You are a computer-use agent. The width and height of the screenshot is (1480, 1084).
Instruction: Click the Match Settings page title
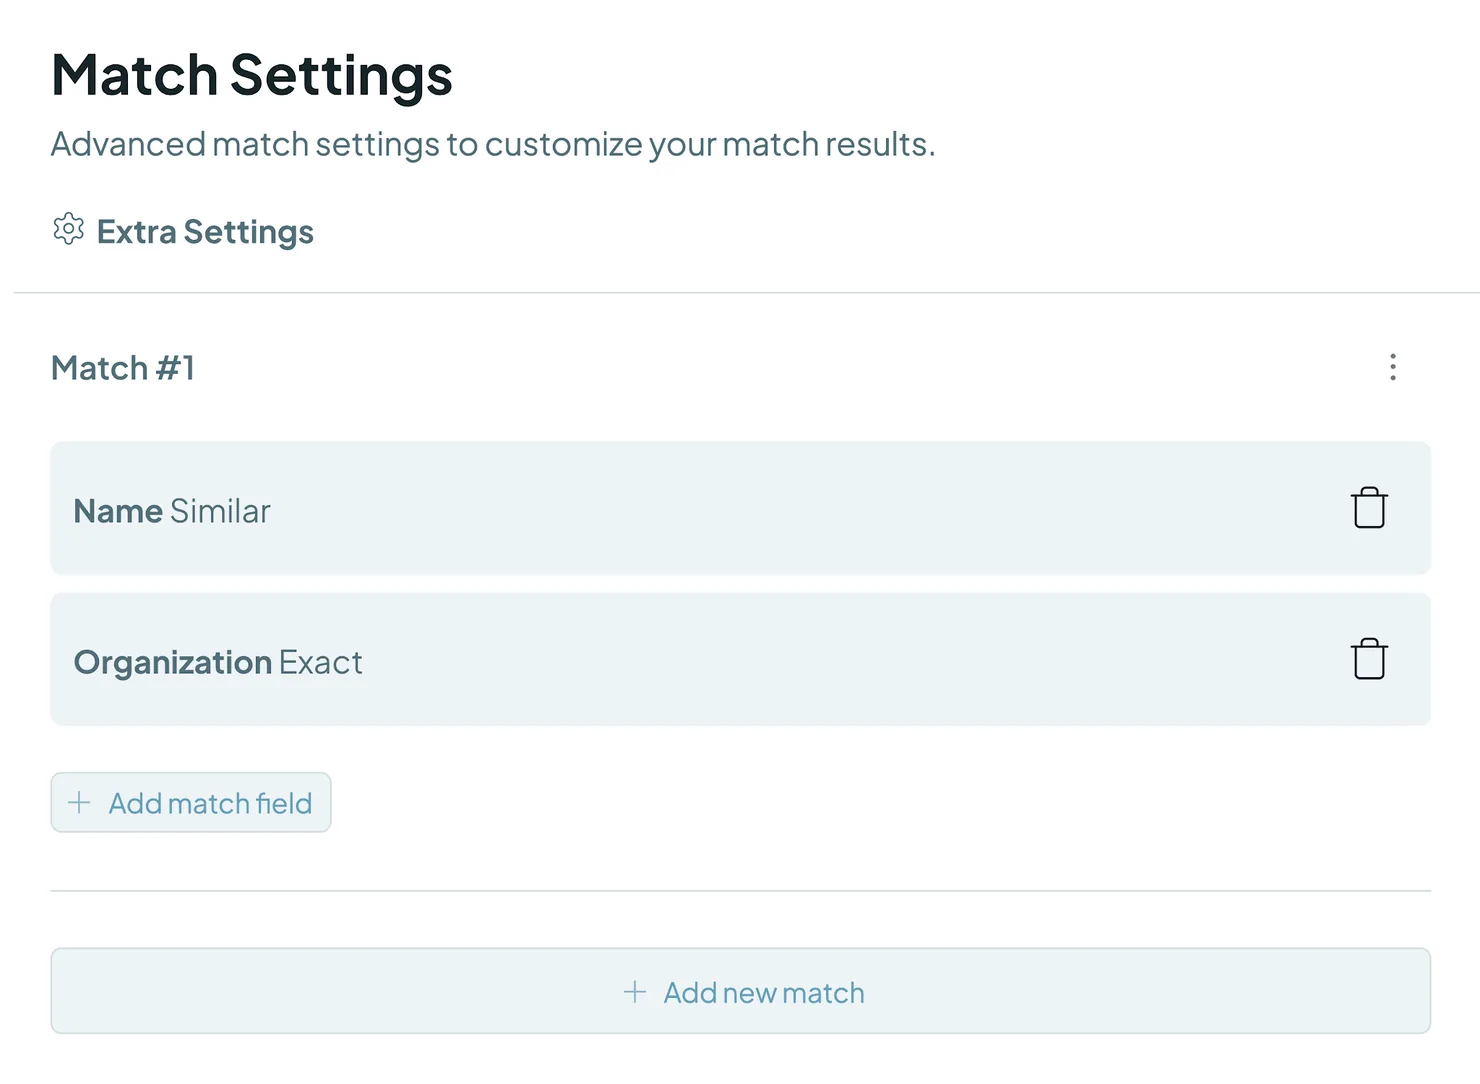[252, 76]
